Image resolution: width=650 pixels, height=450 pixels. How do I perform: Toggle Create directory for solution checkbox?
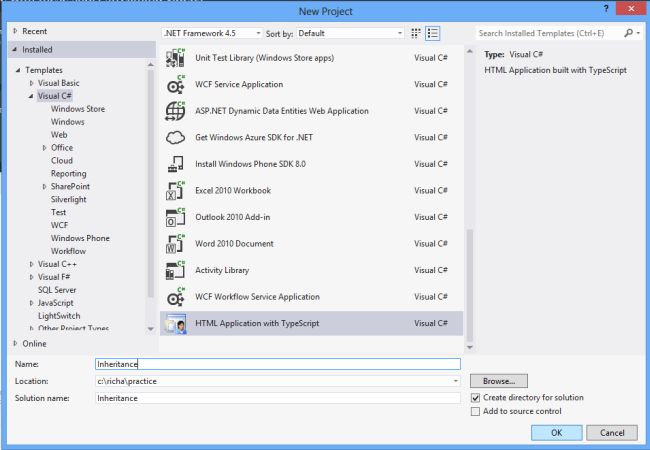pyautogui.click(x=475, y=398)
